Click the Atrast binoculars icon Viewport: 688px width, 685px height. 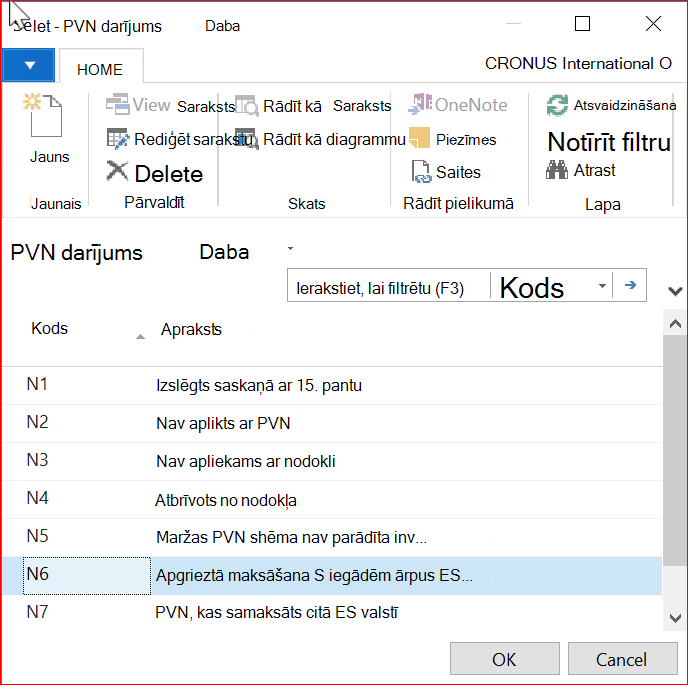557,170
